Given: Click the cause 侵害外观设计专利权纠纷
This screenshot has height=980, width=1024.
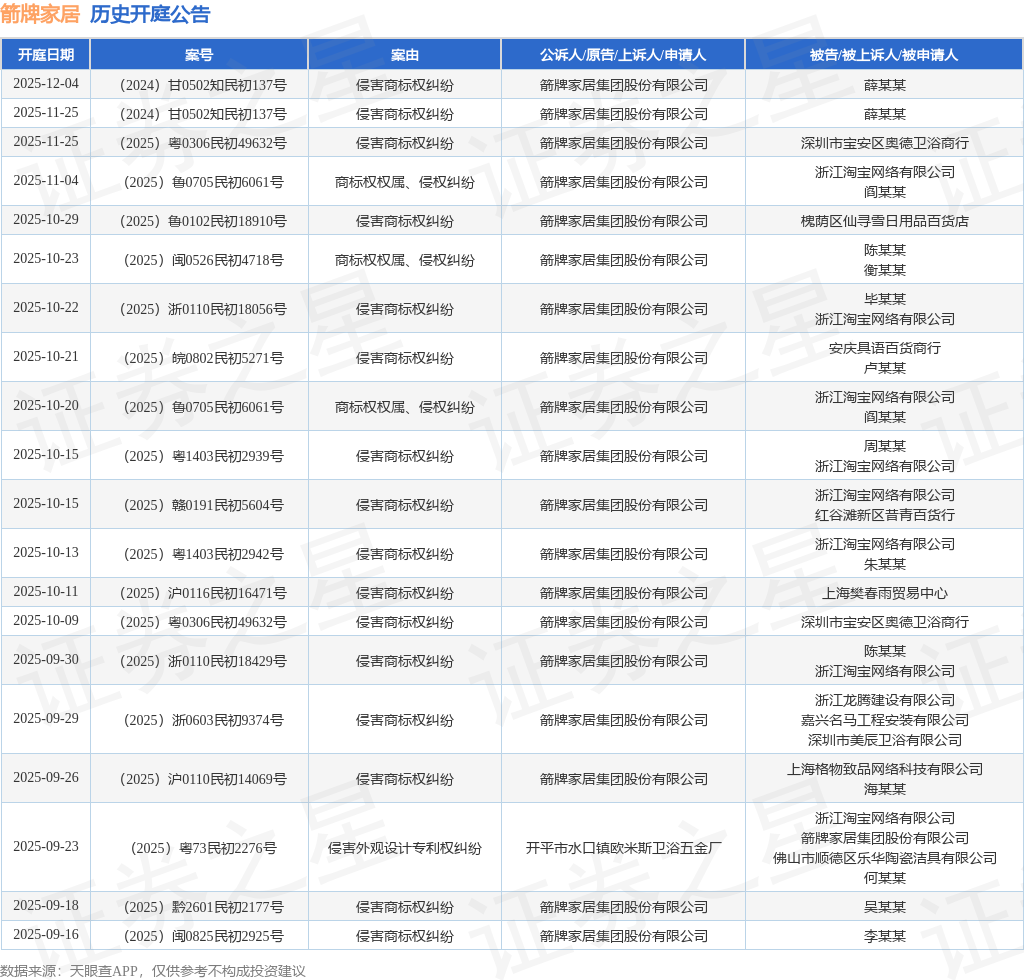Looking at the screenshot, I should click(x=405, y=848).
